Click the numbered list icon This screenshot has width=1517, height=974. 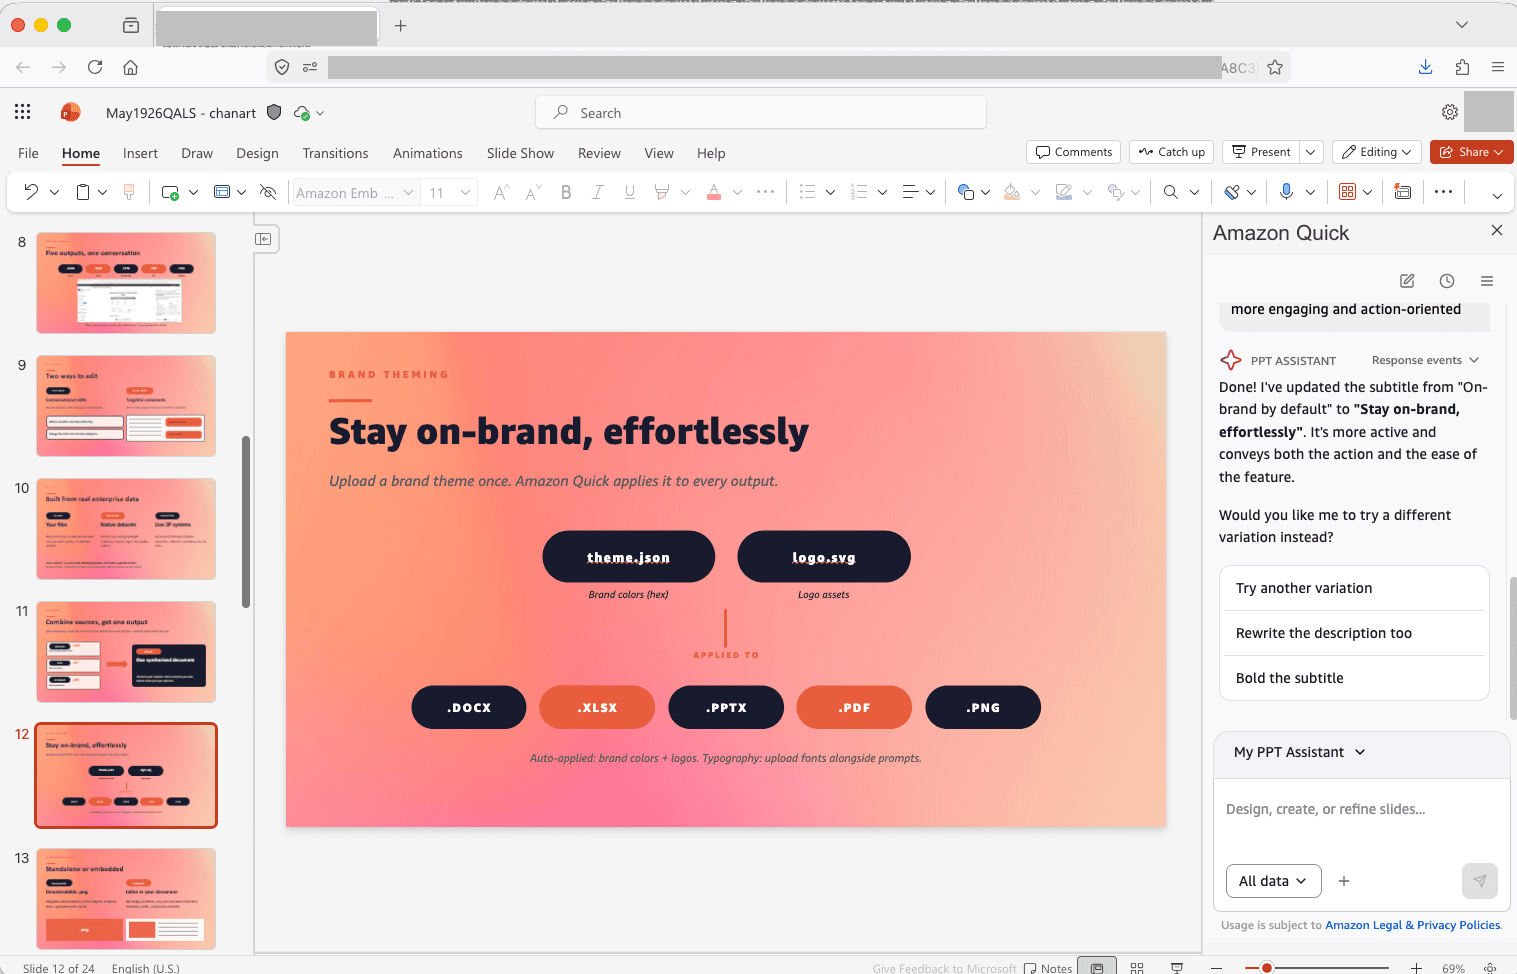(859, 192)
